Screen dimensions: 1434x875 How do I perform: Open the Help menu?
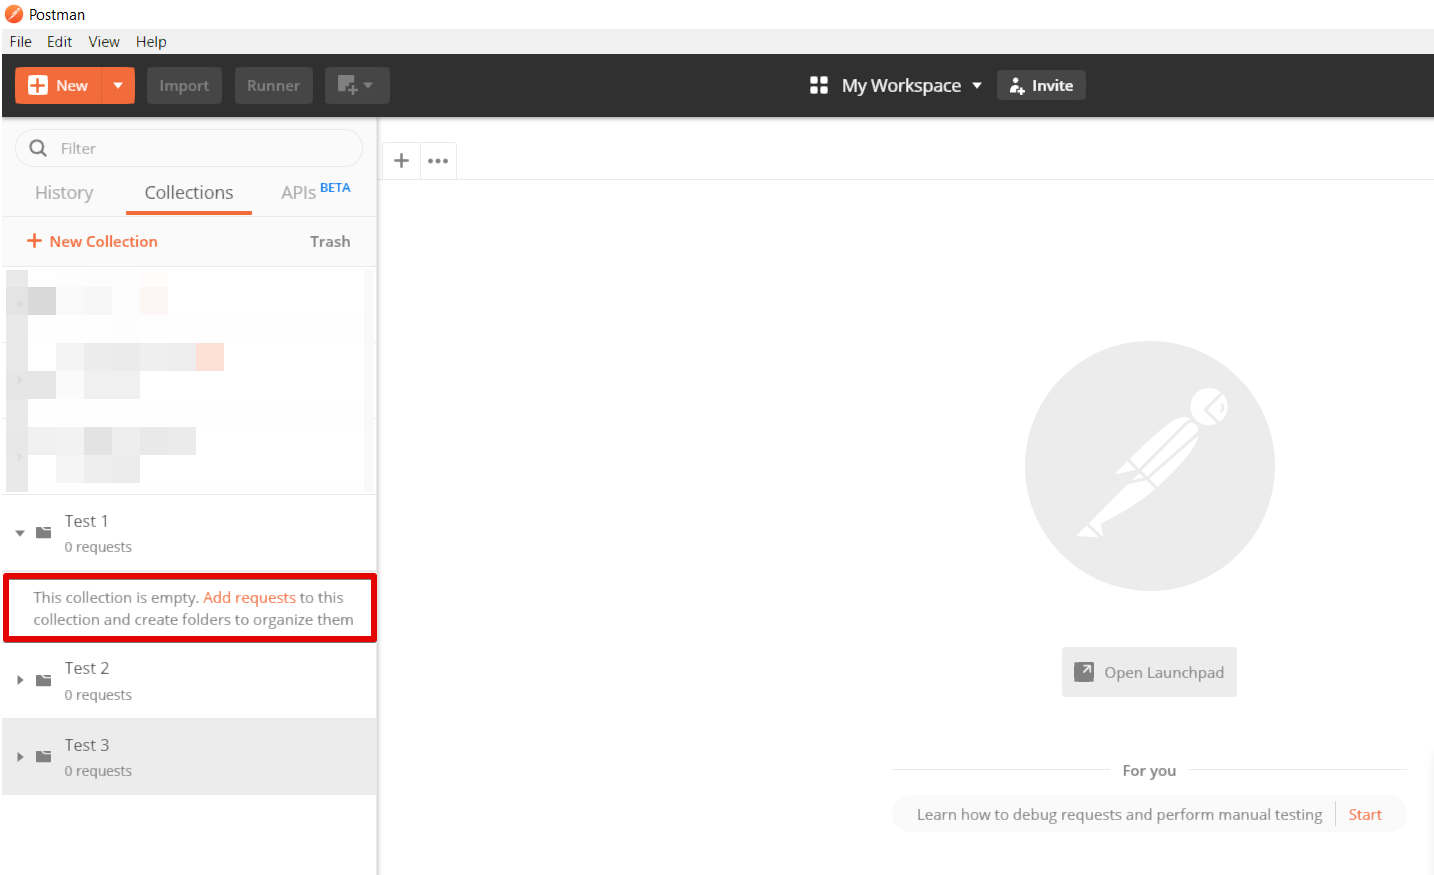click(x=151, y=42)
